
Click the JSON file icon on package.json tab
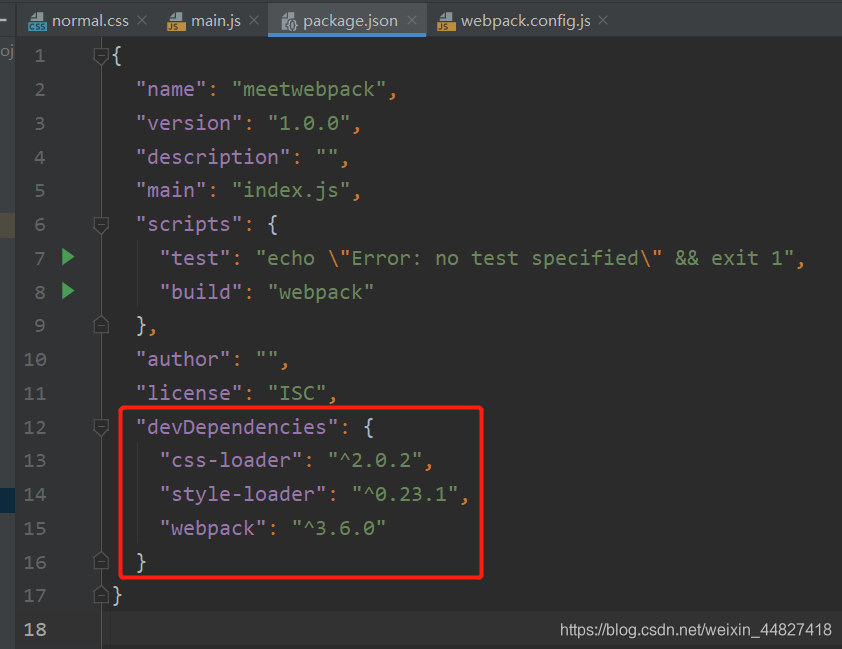pos(289,21)
